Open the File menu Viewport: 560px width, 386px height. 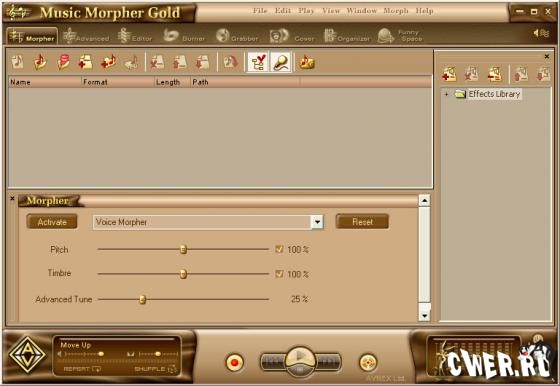260,11
